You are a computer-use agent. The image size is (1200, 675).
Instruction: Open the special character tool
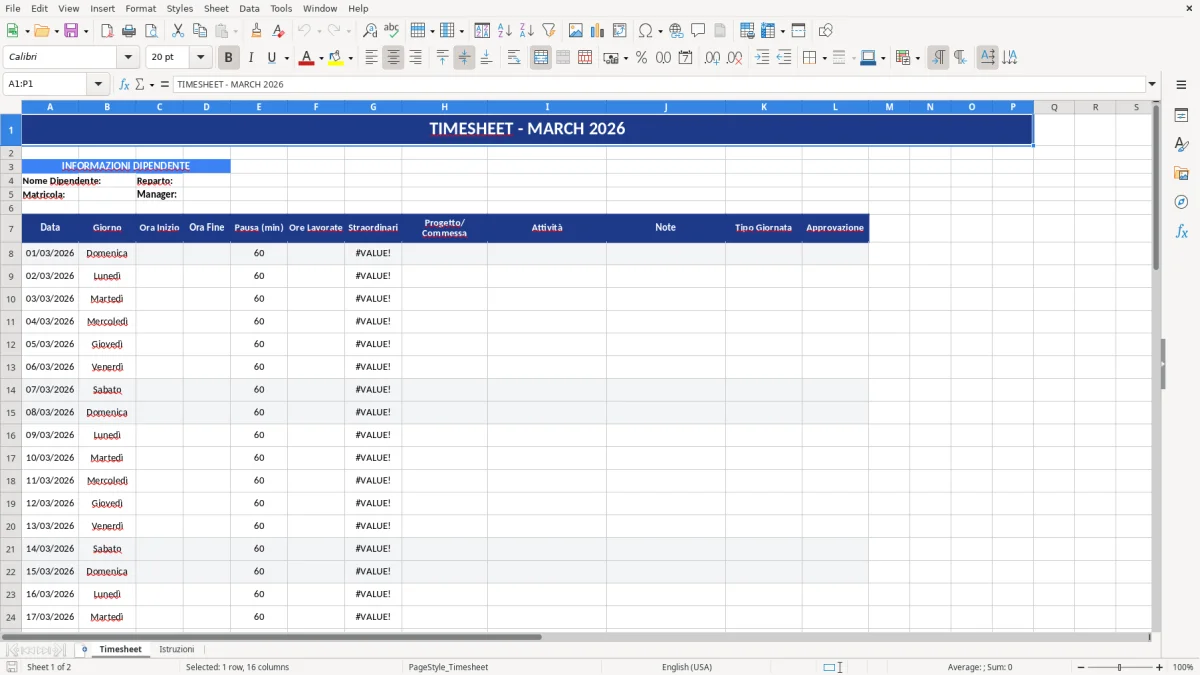646,30
